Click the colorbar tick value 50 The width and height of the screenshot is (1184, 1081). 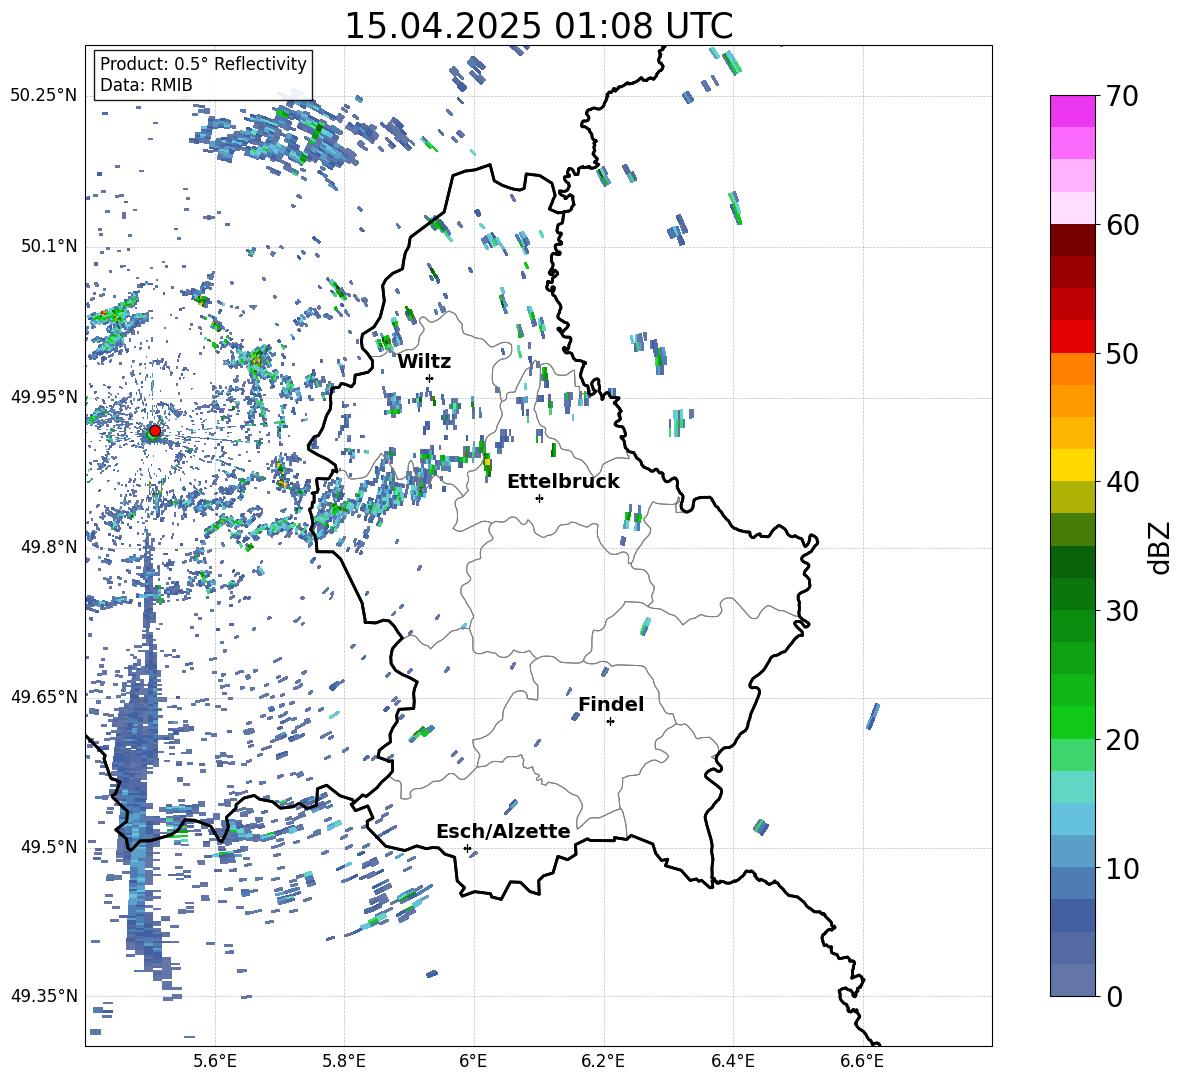[1122, 353]
